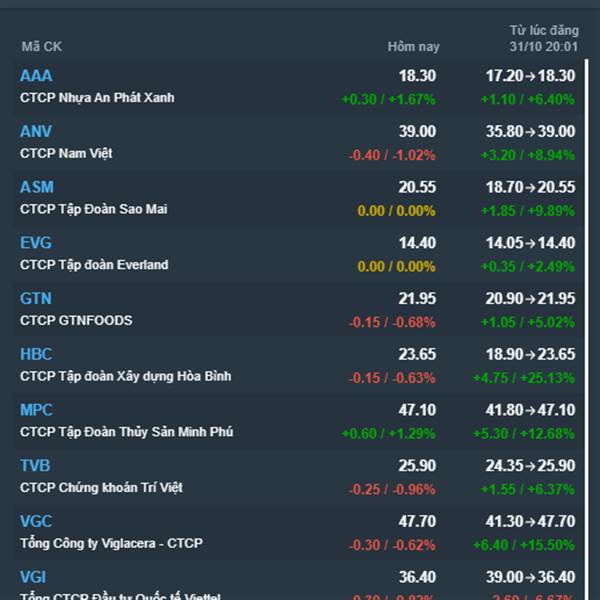This screenshot has width=600, height=600.
Task: Select CTCP Tập Đoàn Thủy Sản Minh Phú
Action: pos(127,432)
